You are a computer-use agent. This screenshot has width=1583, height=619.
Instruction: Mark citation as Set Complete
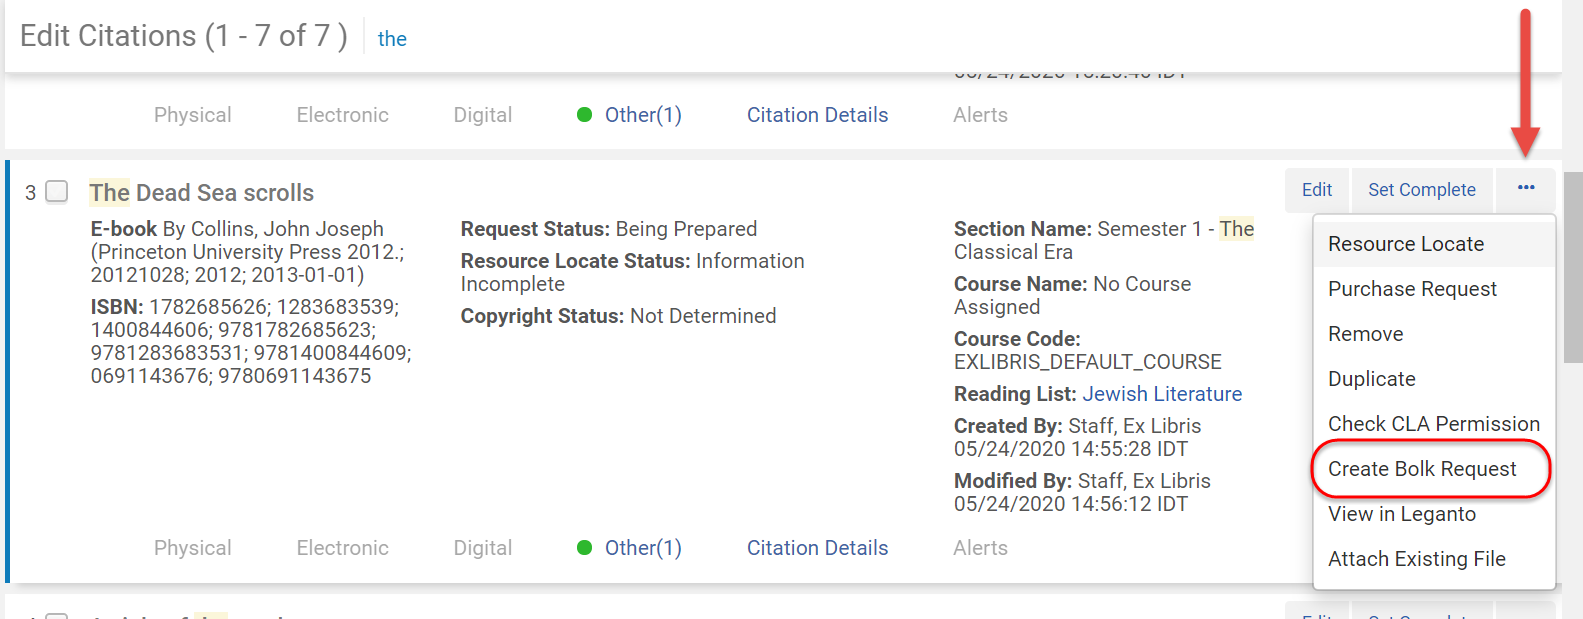click(x=1421, y=189)
